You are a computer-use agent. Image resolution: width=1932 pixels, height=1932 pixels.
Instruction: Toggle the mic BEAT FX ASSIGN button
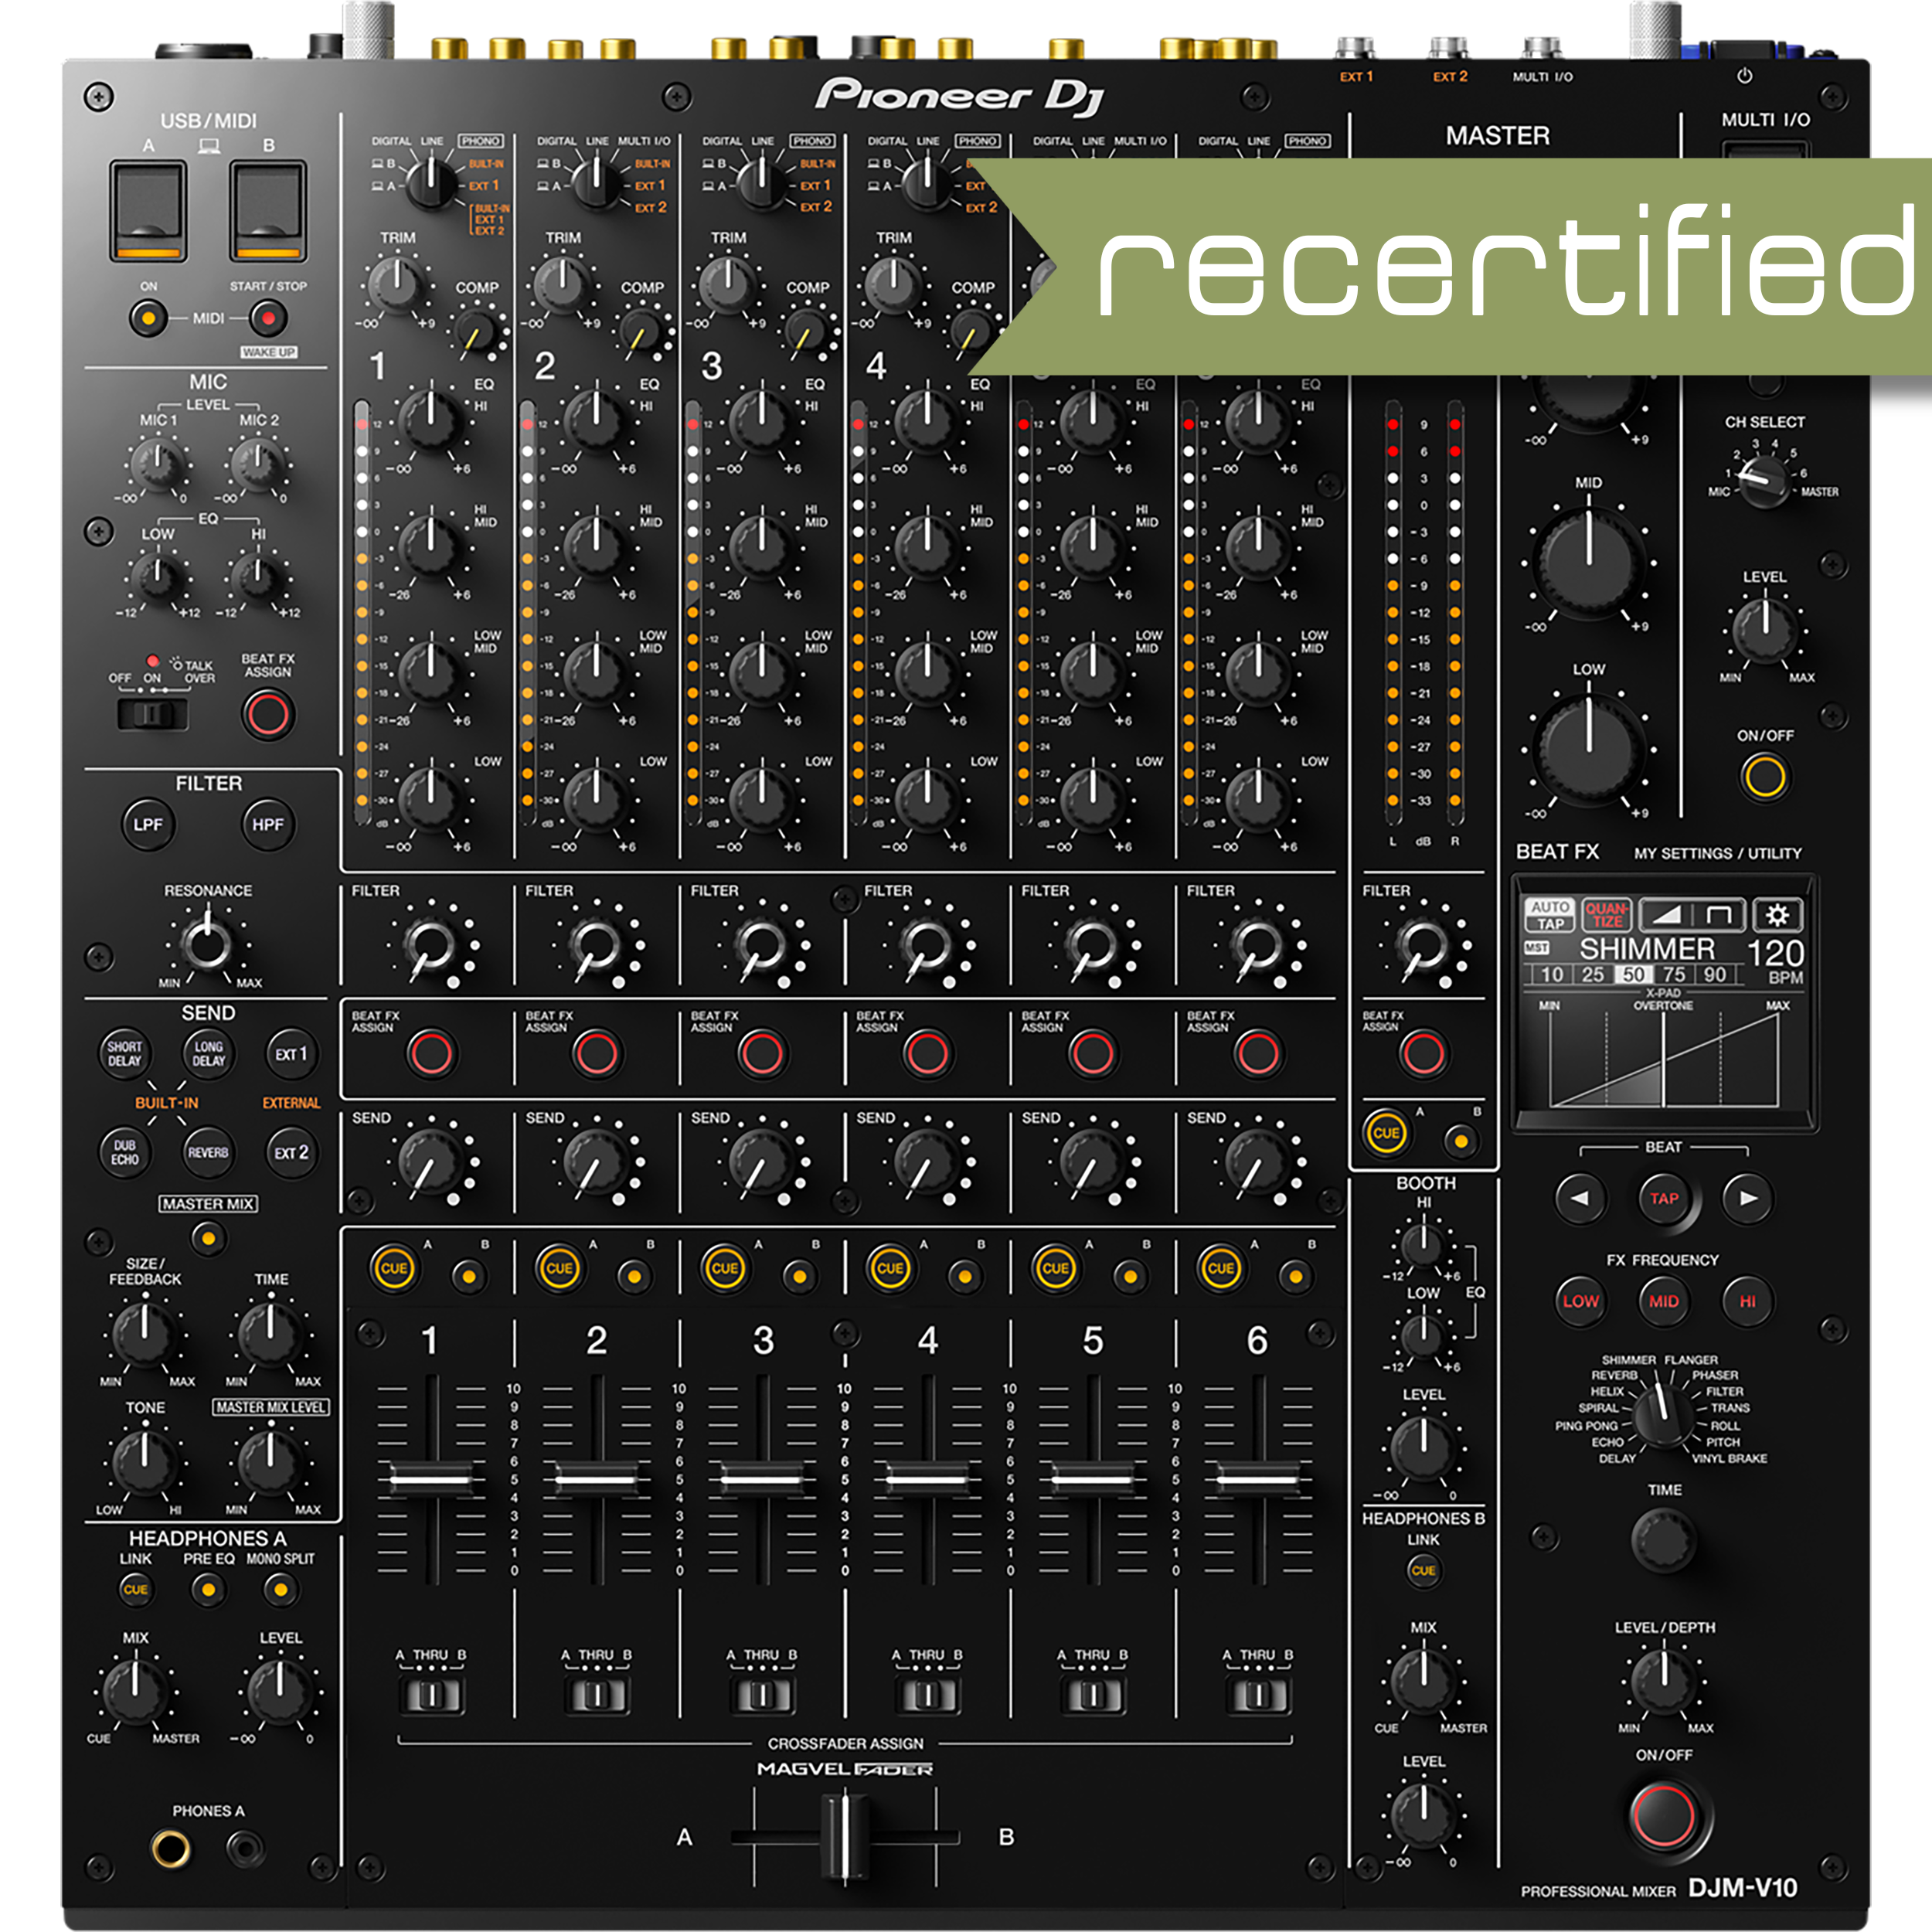point(268,714)
